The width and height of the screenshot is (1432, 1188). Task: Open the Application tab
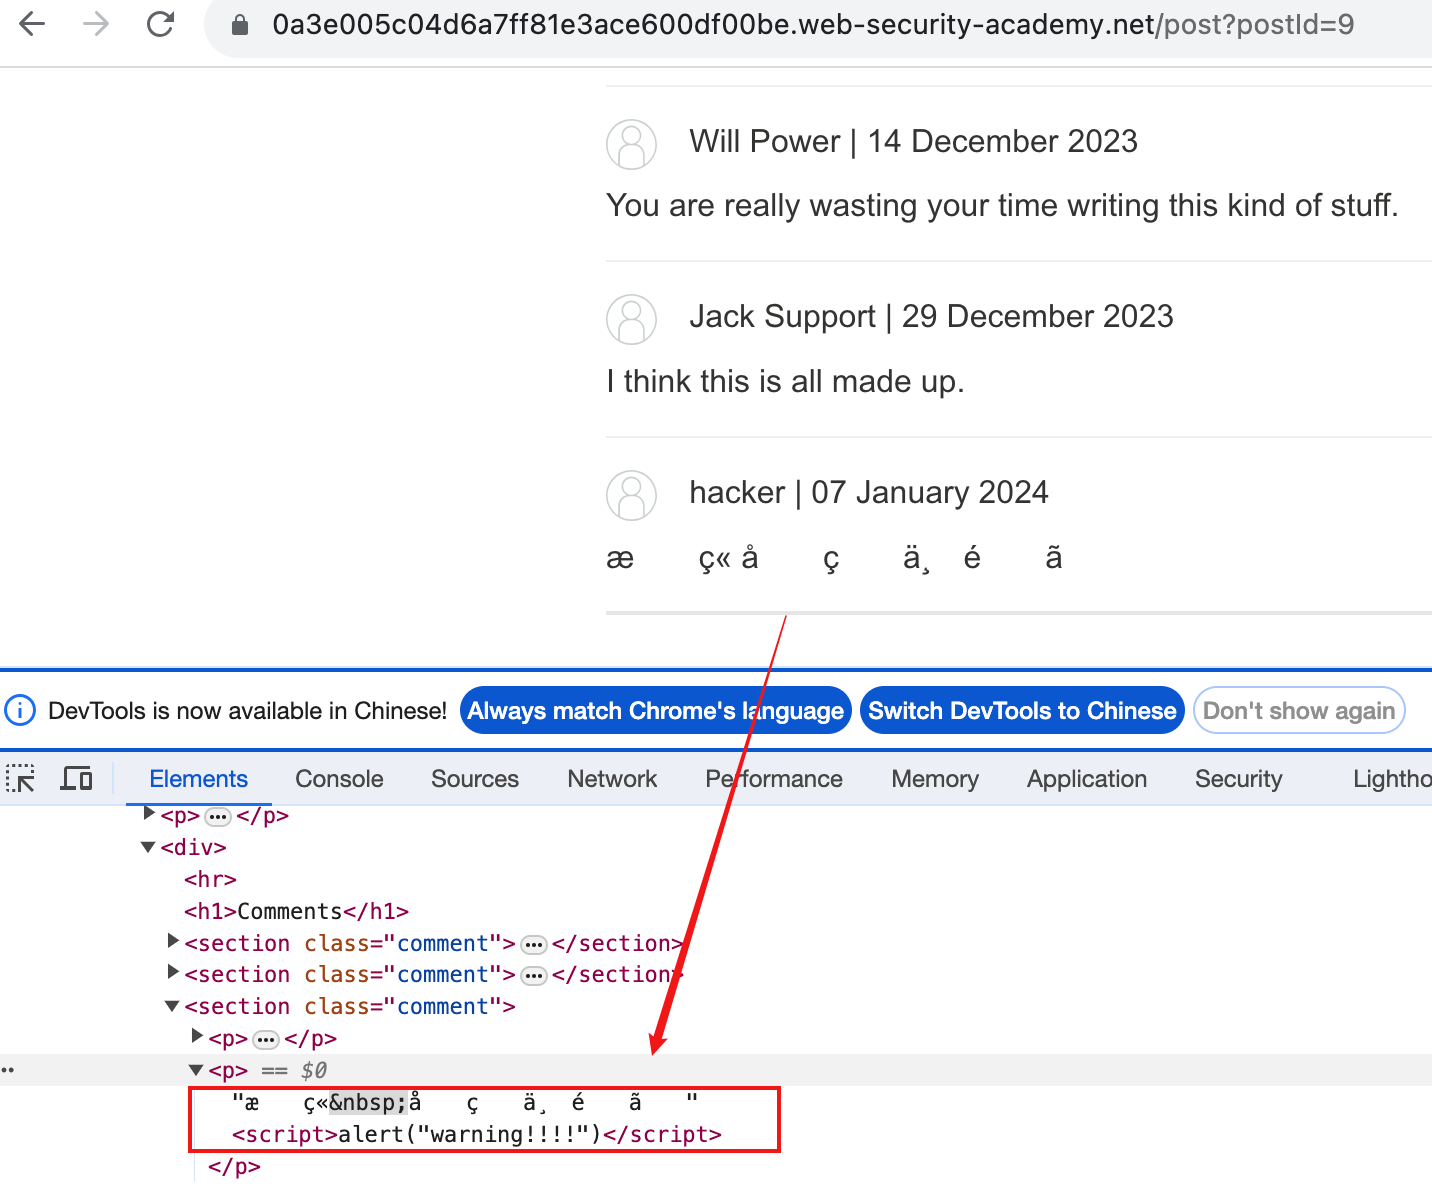point(1087,779)
